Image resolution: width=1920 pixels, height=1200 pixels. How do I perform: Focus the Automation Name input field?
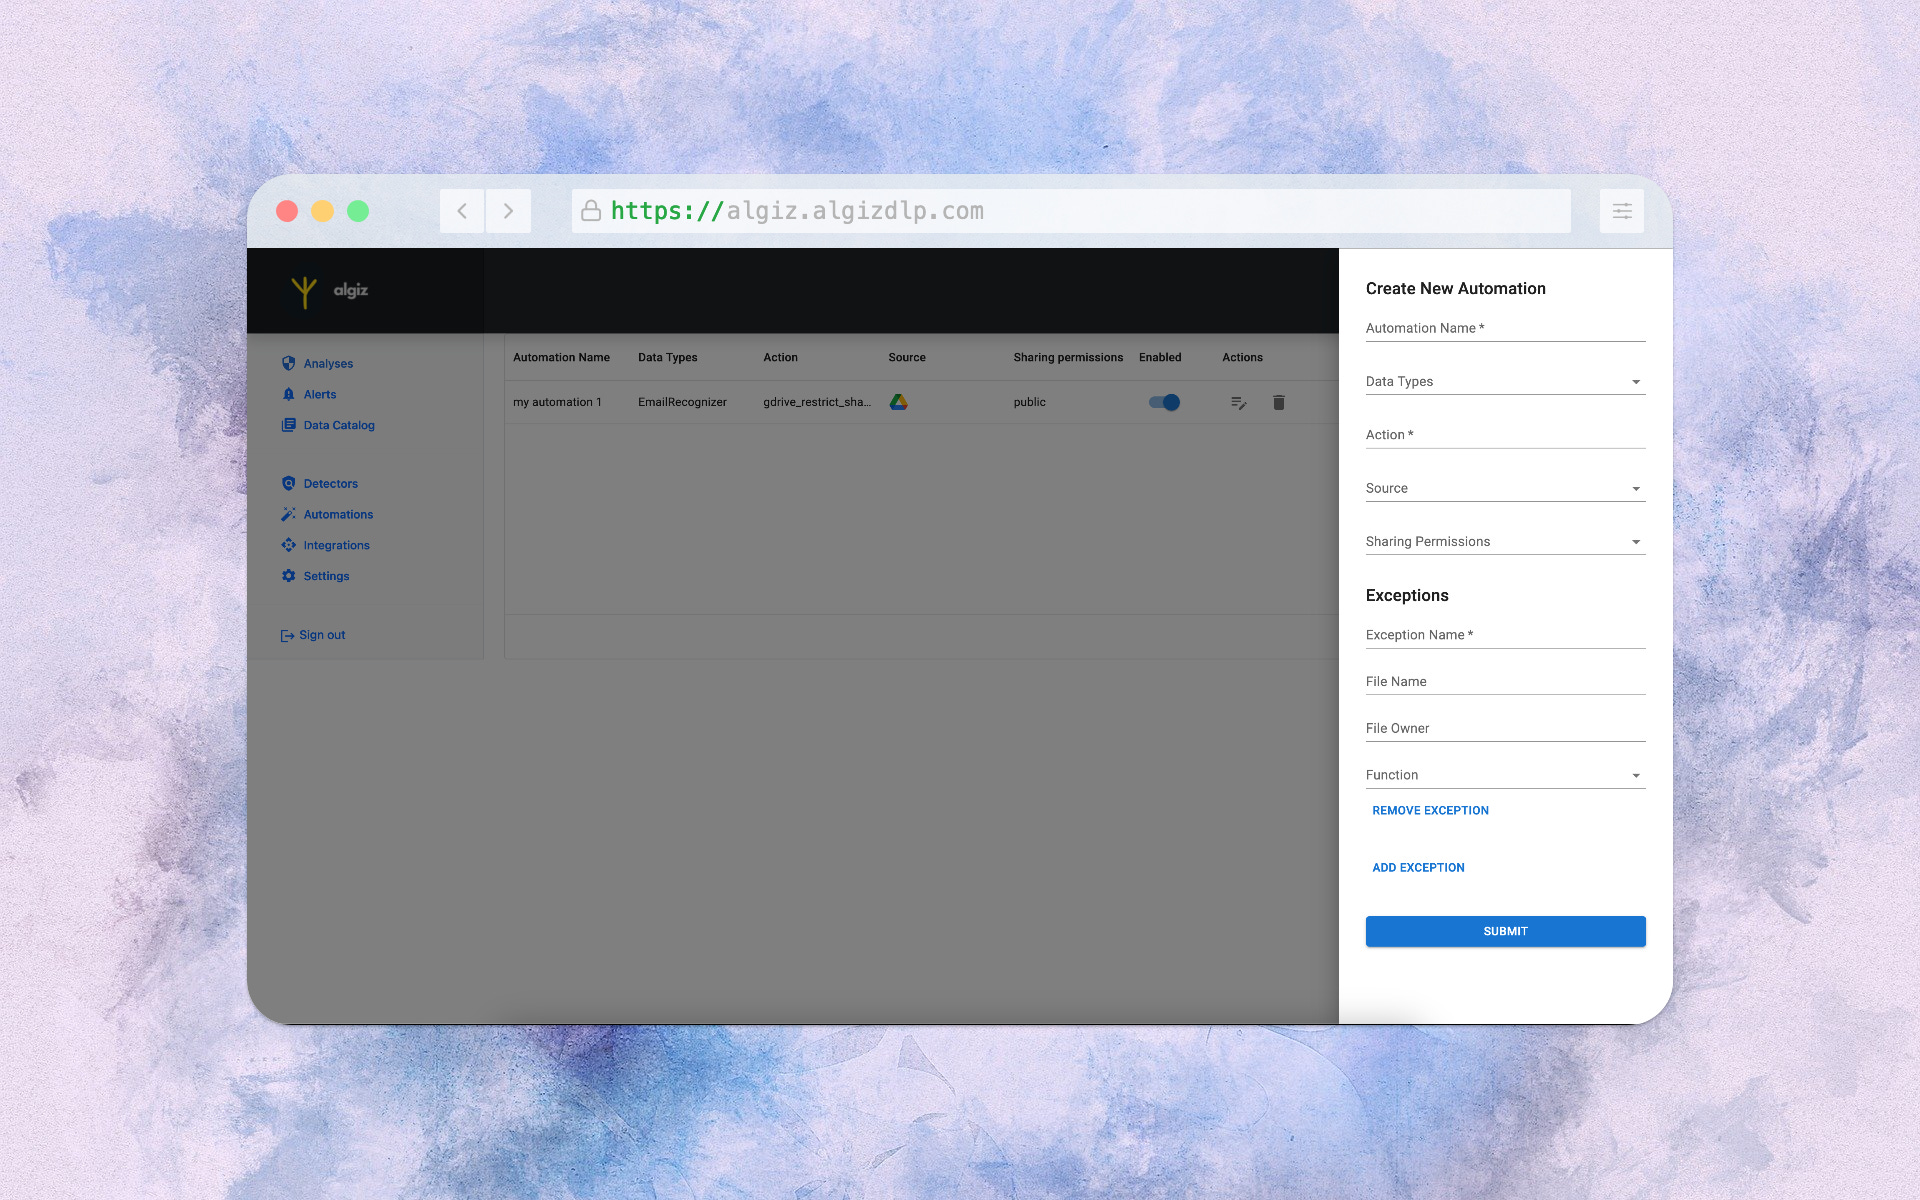click(x=1504, y=329)
